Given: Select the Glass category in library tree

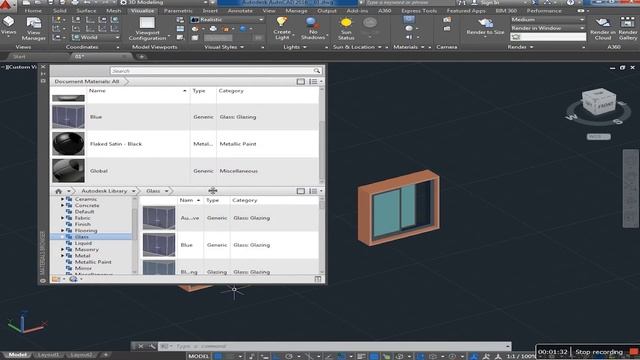Looking at the screenshot, I should tap(82, 237).
